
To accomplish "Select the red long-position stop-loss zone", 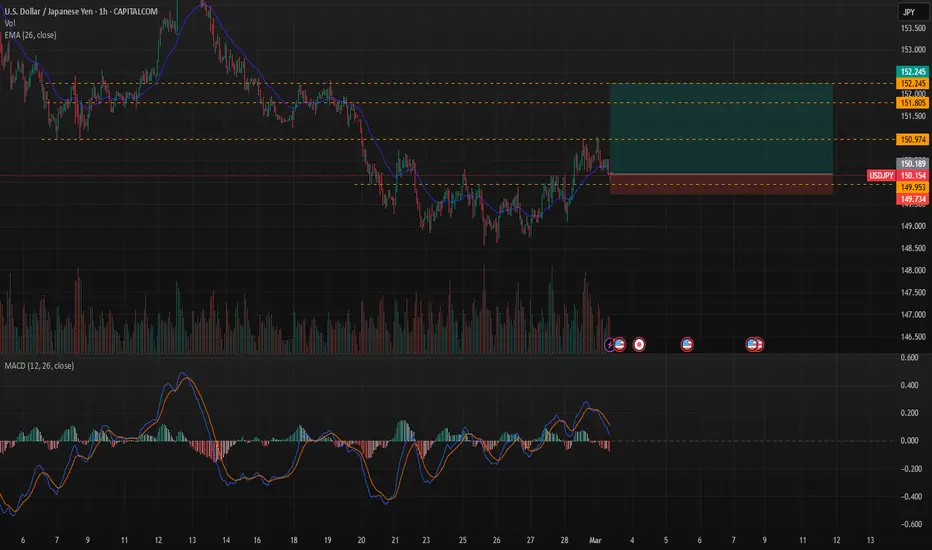I will point(721,184).
